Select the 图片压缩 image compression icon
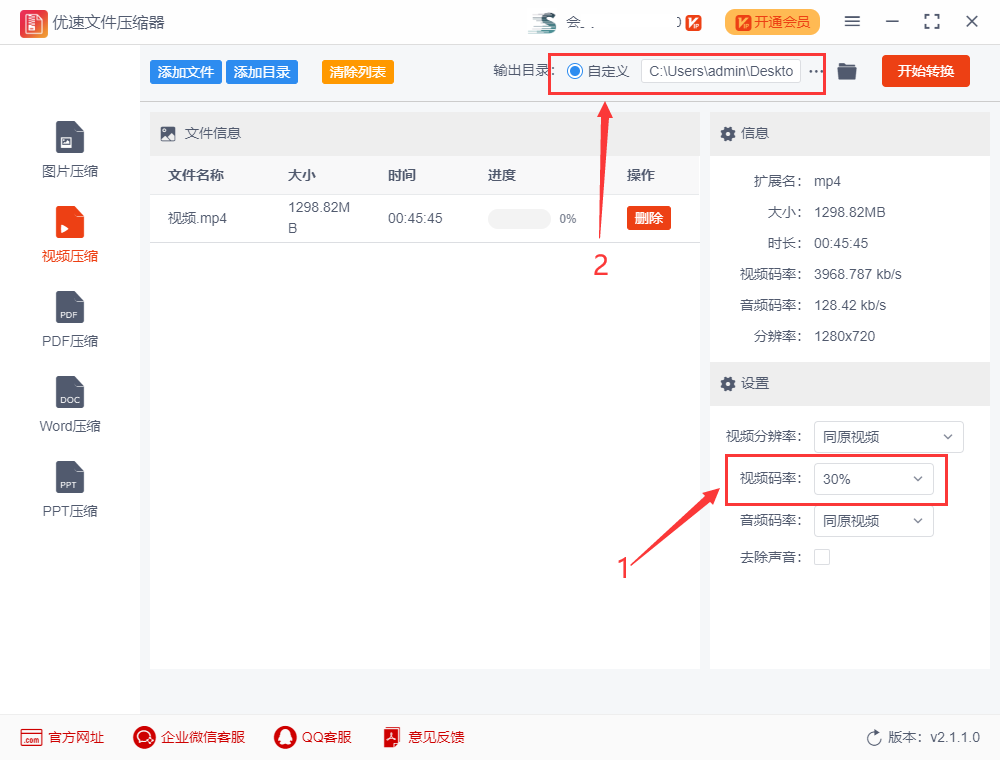Viewport: 1000px width, 760px height. [70, 138]
